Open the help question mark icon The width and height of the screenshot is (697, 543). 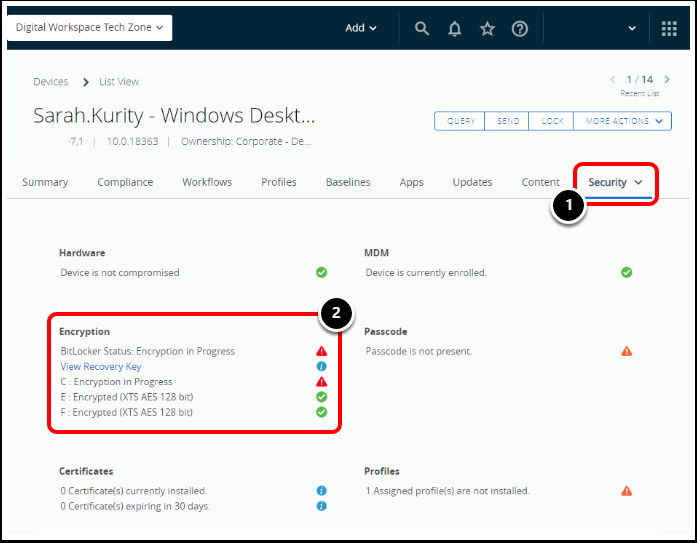520,29
